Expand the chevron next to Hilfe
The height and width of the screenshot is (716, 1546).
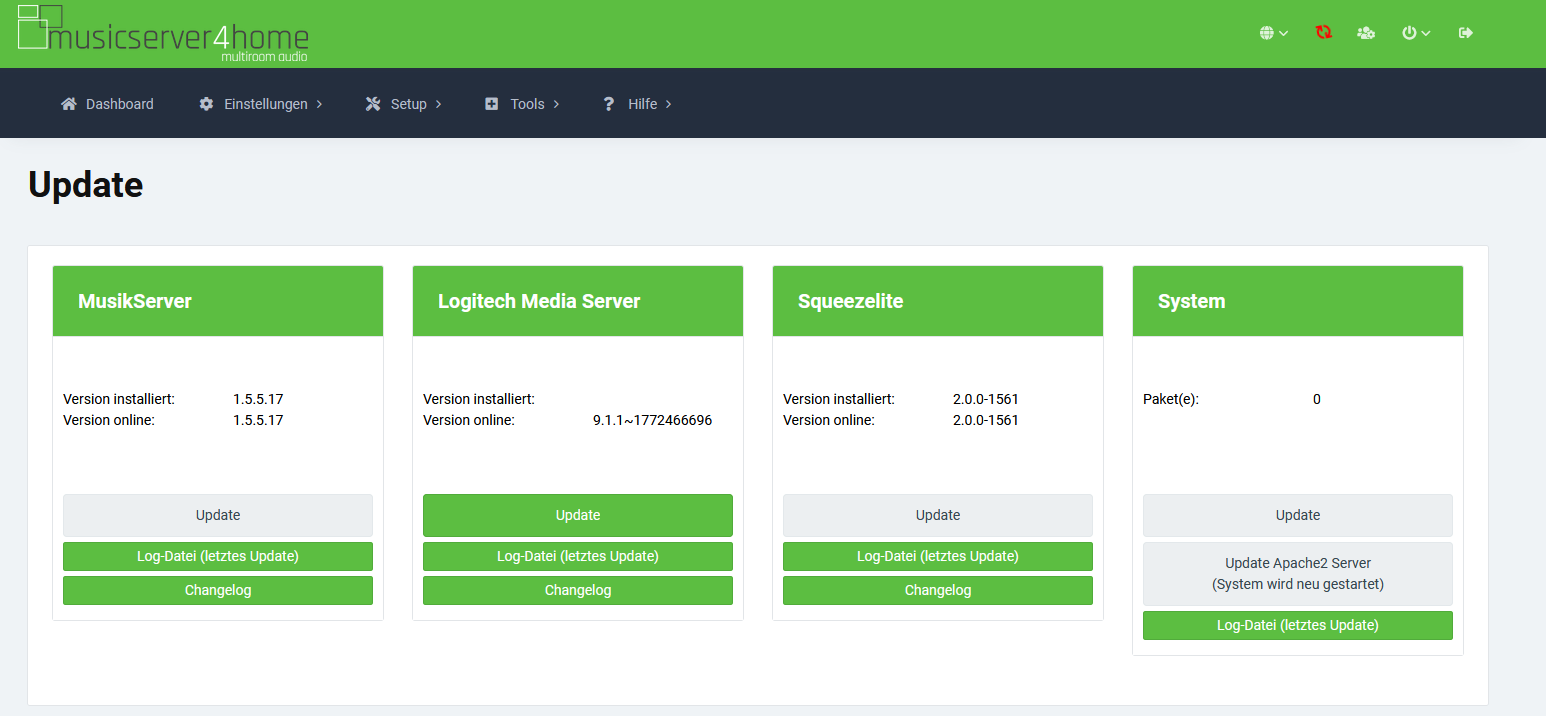tap(668, 104)
